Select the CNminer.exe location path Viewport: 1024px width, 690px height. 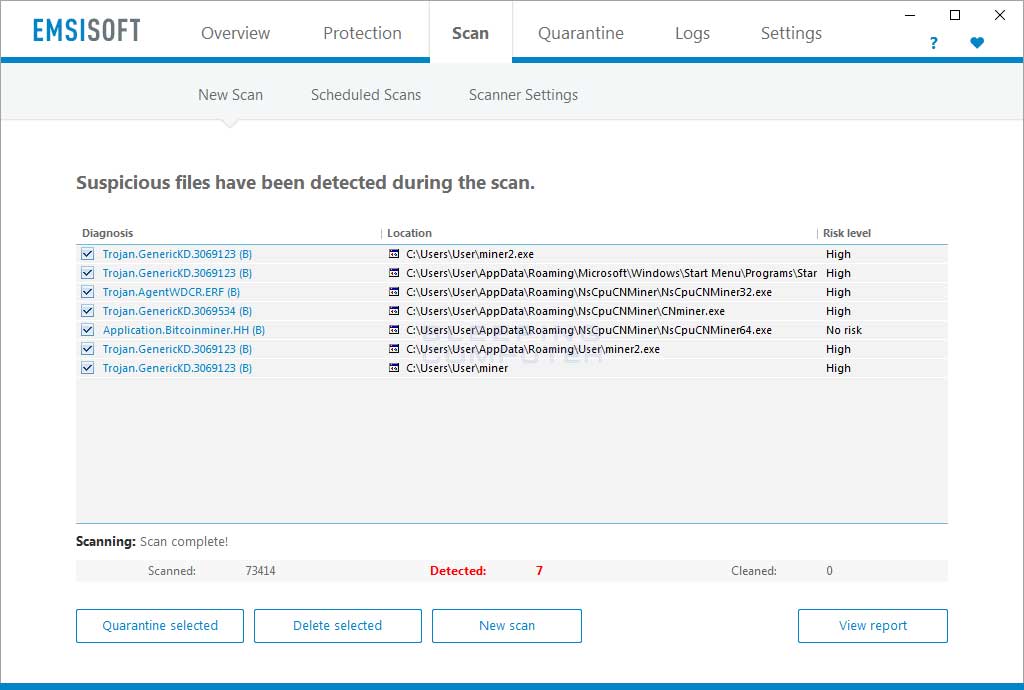point(566,311)
